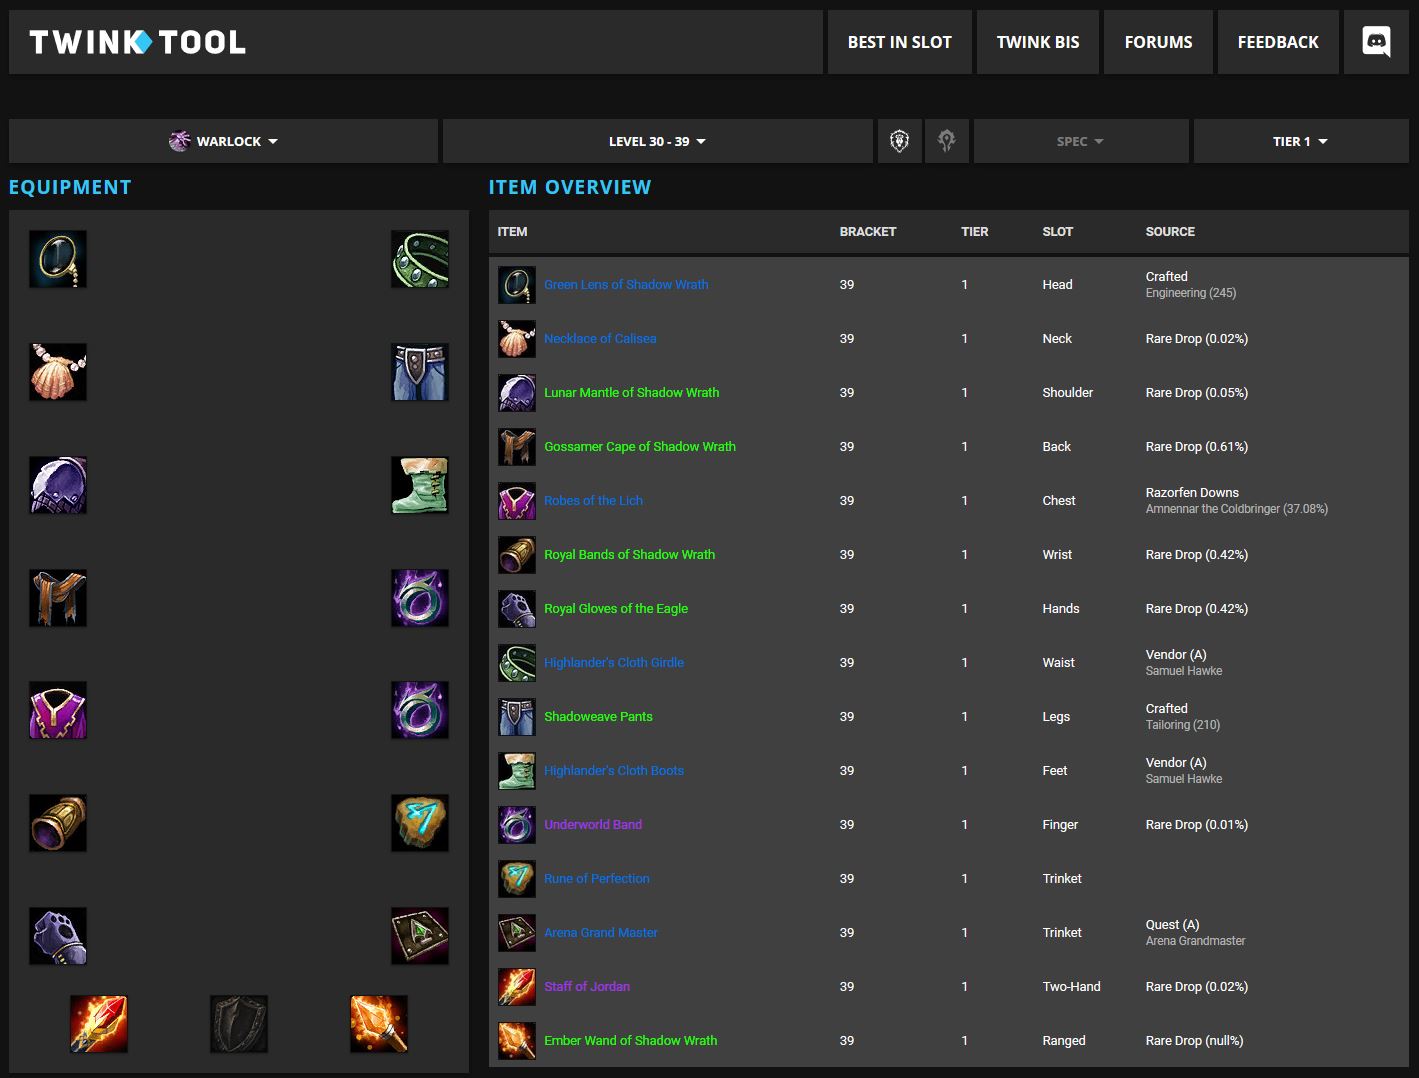Click Underworld Band table icon

tap(517, 825)
